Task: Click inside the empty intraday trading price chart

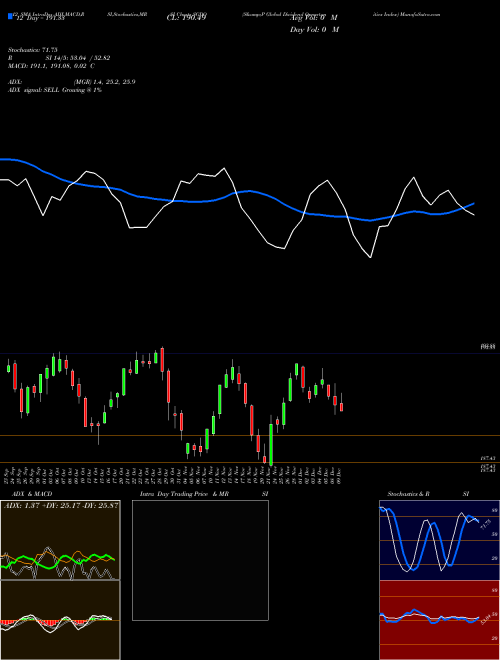Action: pyautogui.click(x=200, y=560)
